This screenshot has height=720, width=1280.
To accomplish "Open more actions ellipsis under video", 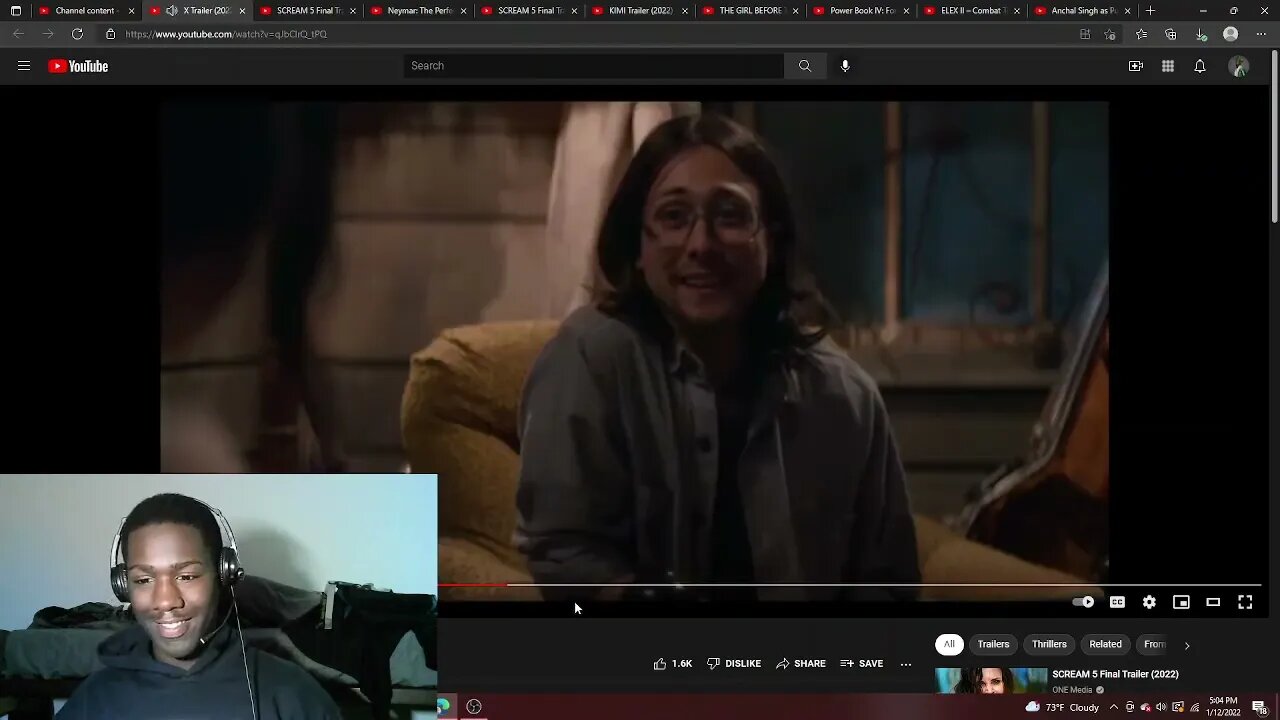I will point(906,664).
